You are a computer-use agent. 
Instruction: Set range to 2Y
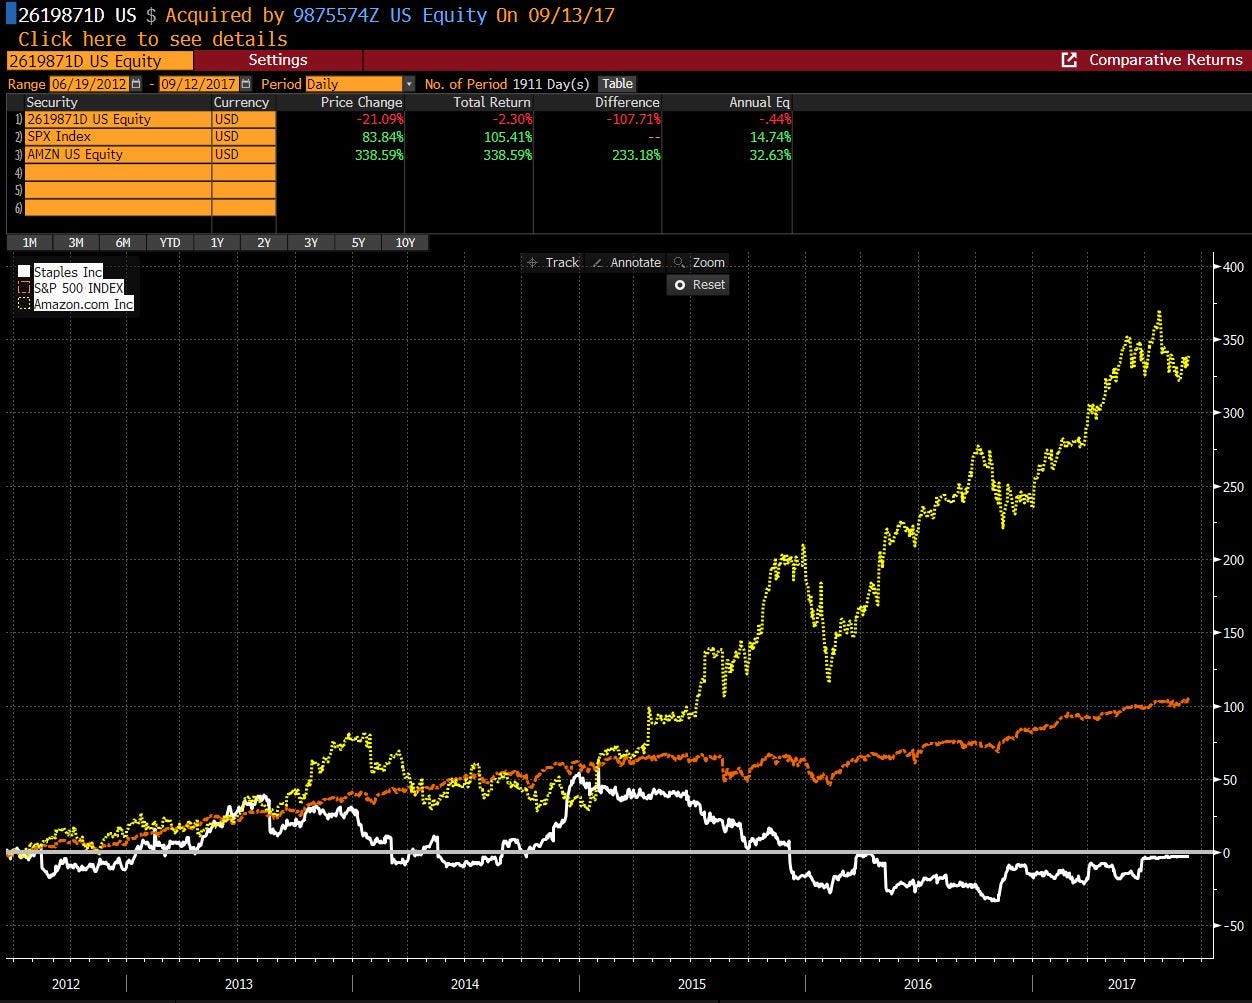(x=264, y=242)
